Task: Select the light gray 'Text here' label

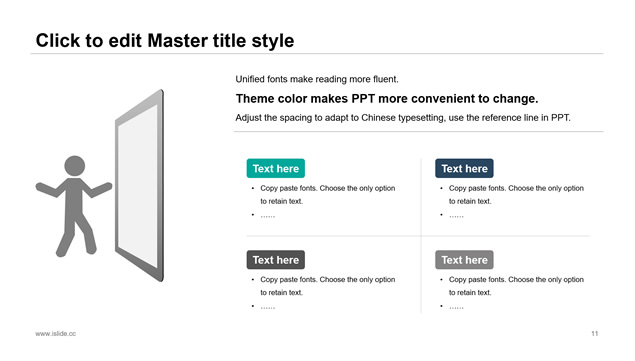Action: click(465, 260)
